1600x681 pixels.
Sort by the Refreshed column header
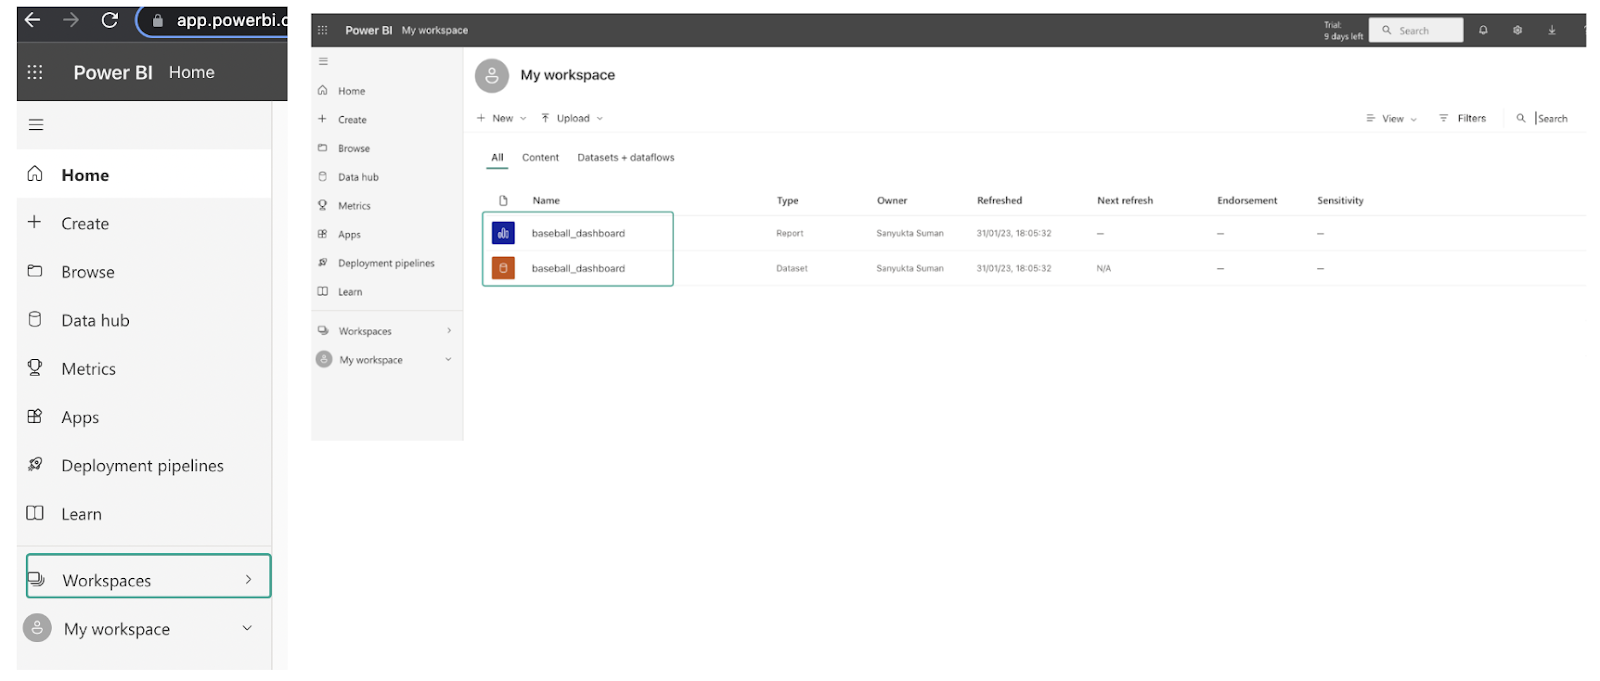999,201
